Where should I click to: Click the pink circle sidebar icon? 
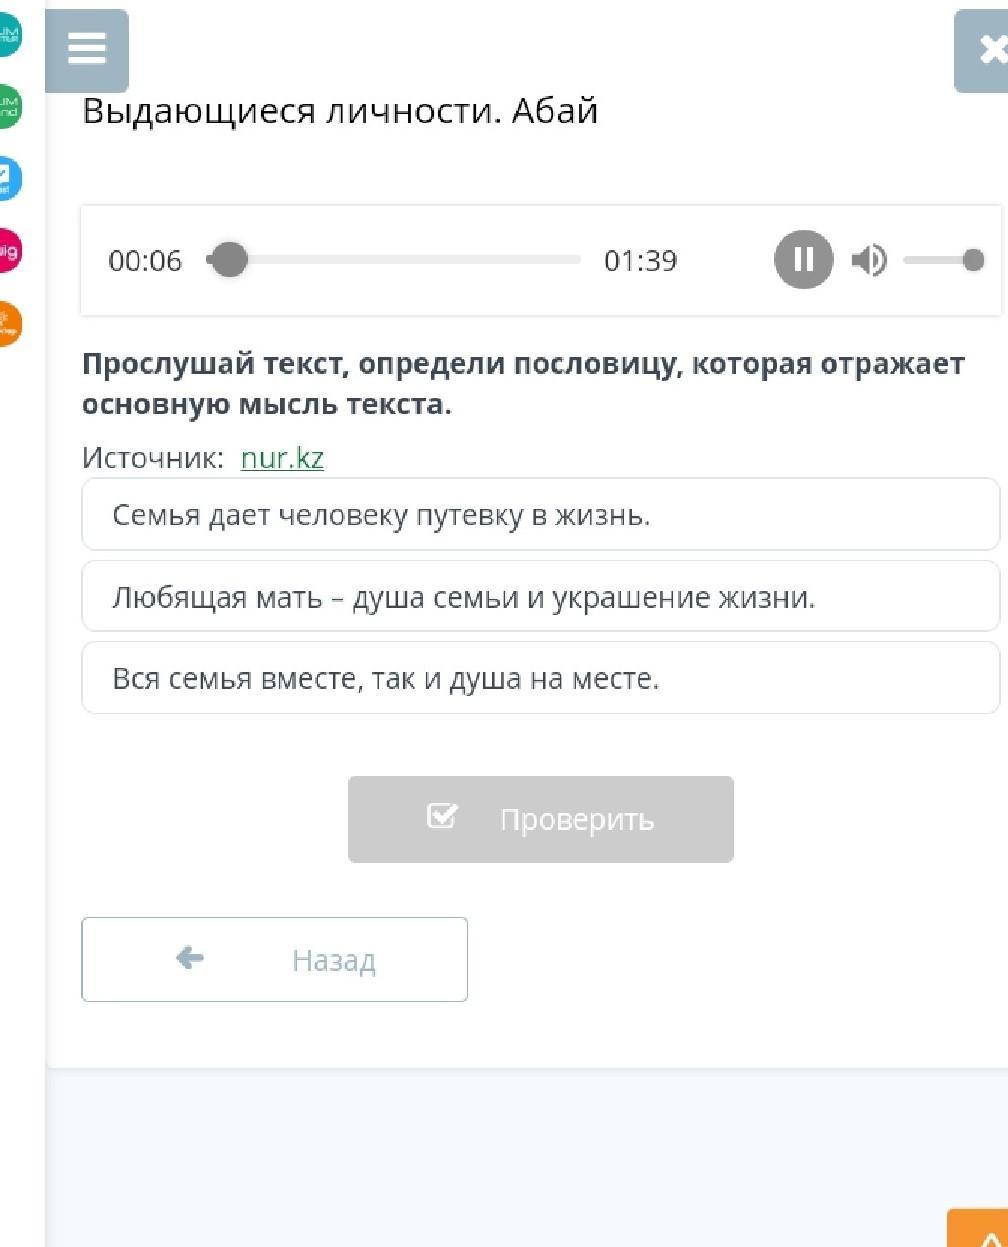coord(9,250)
